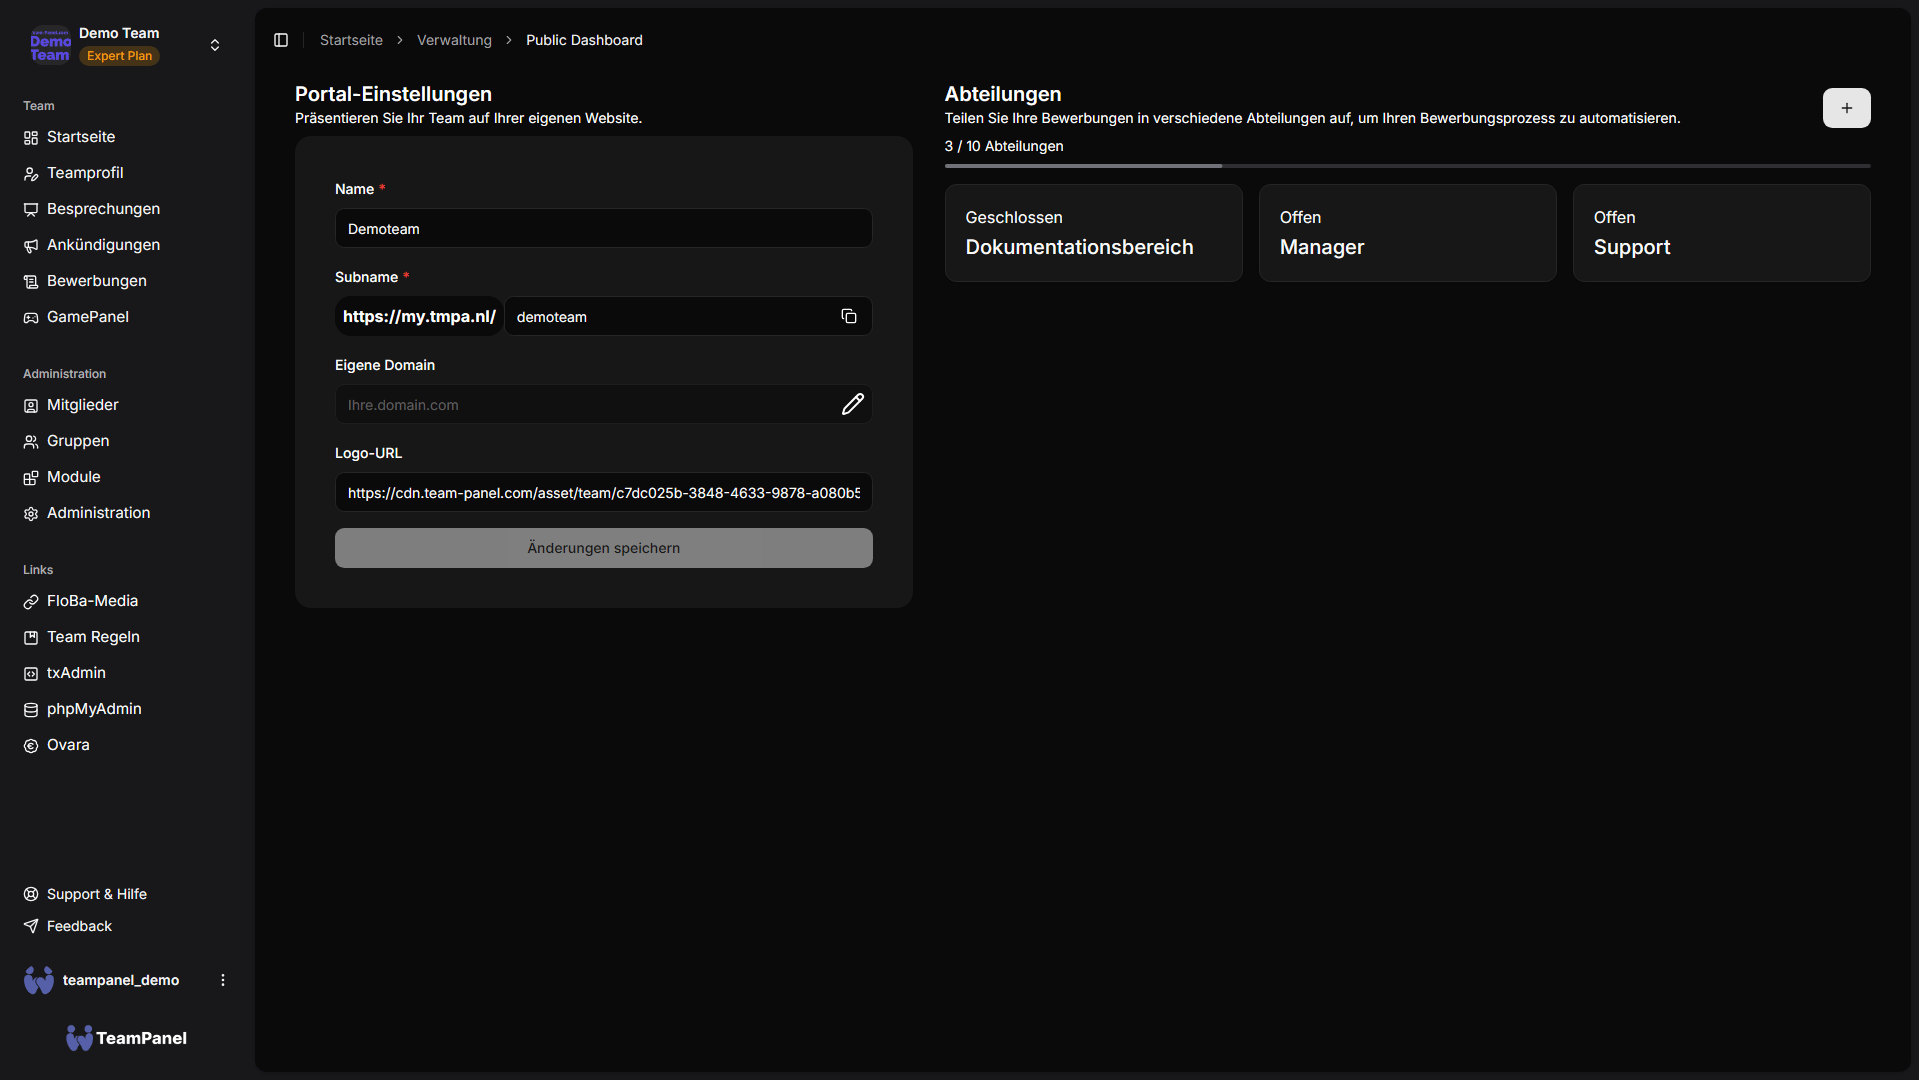Click Public Dashboard breadcrumb text
1919x1080 pixels.
coord(584,40)
